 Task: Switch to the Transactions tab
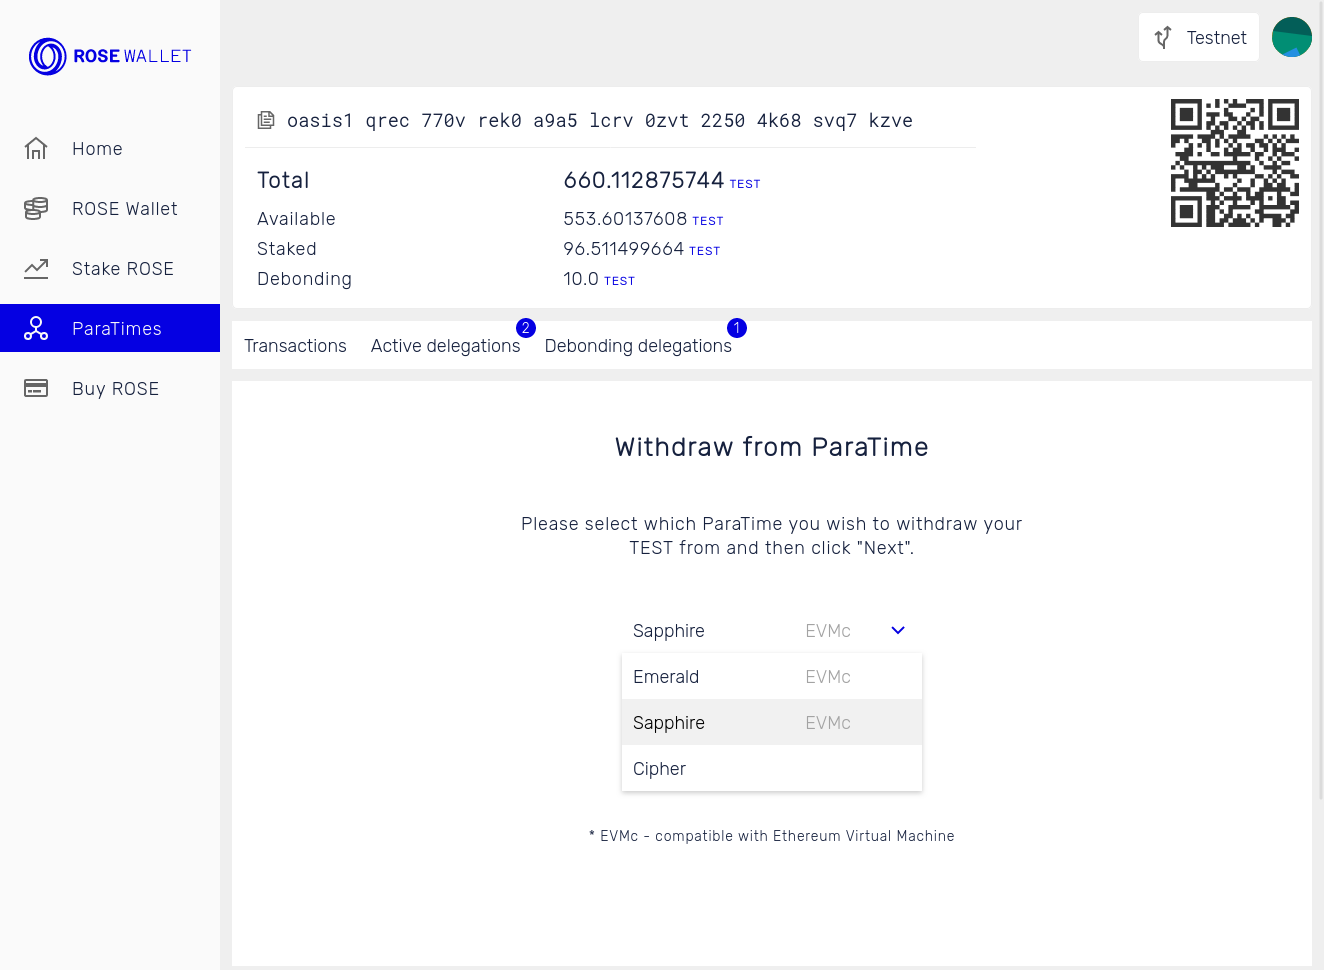click(295, 345)
